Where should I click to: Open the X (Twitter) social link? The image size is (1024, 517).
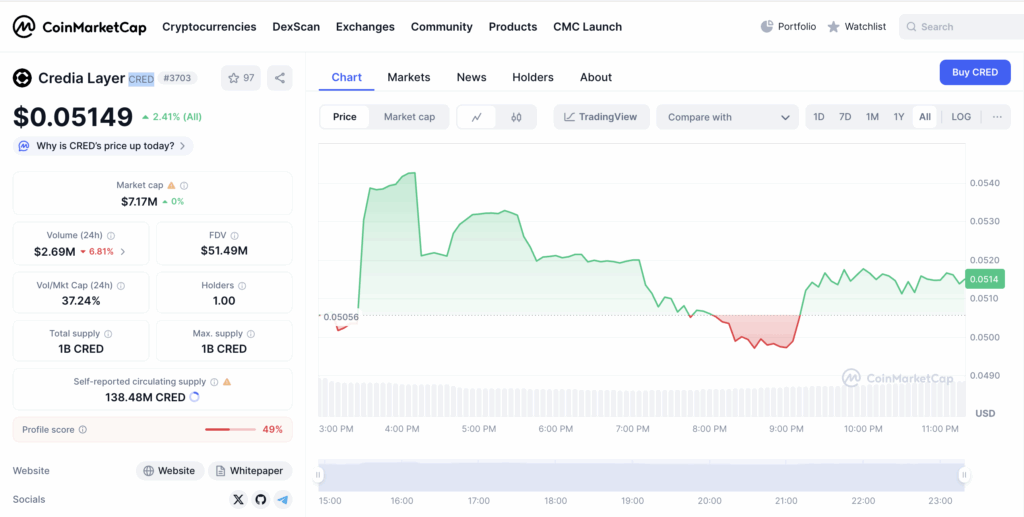point(238,499)
